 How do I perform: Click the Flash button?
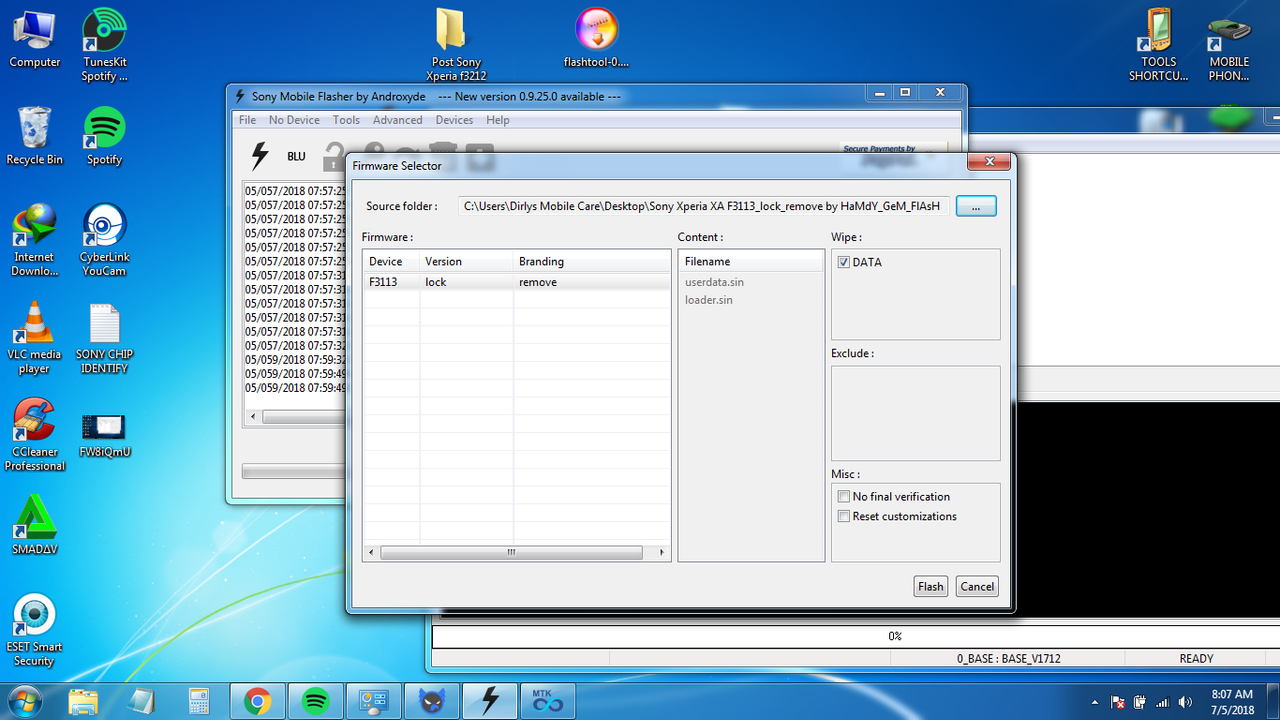click(931, 587)
